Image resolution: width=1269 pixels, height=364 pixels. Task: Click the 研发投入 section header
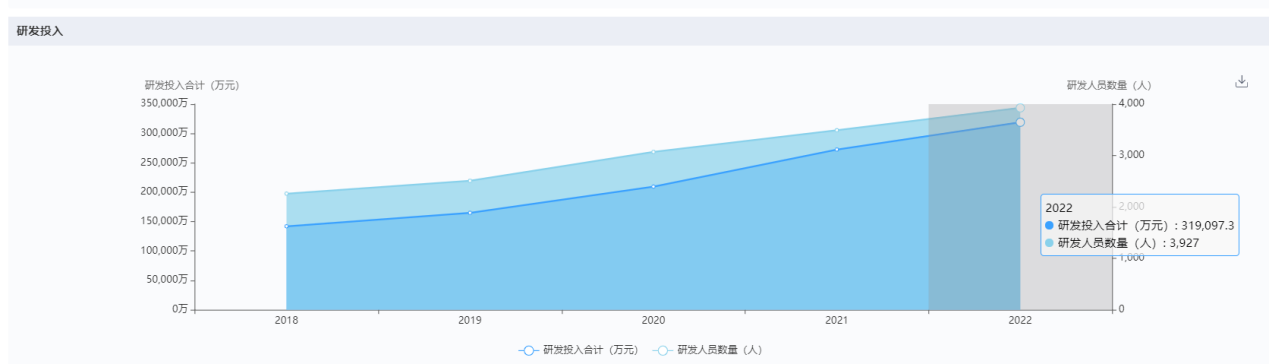click(x=40, y=31)
